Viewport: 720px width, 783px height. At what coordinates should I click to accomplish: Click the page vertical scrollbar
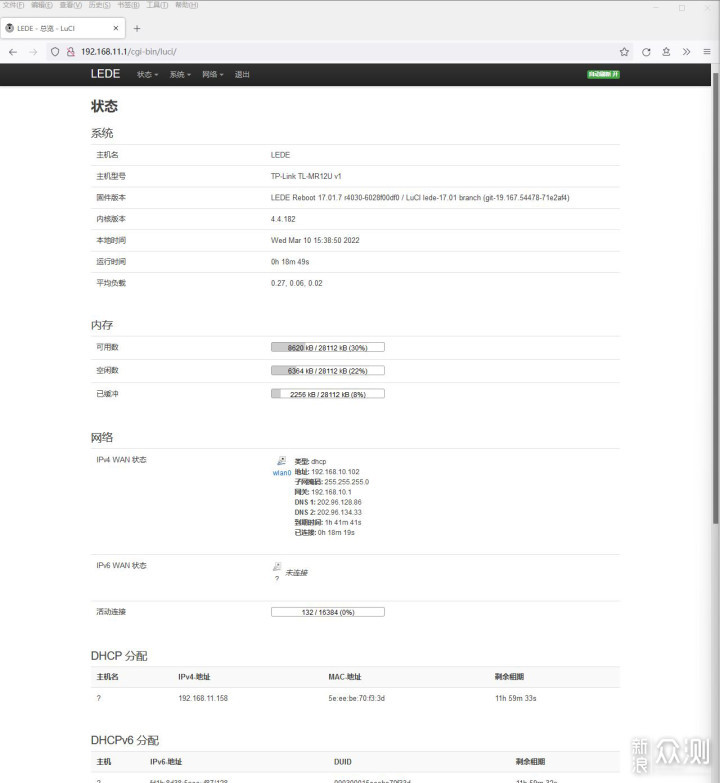pos(716,300)
